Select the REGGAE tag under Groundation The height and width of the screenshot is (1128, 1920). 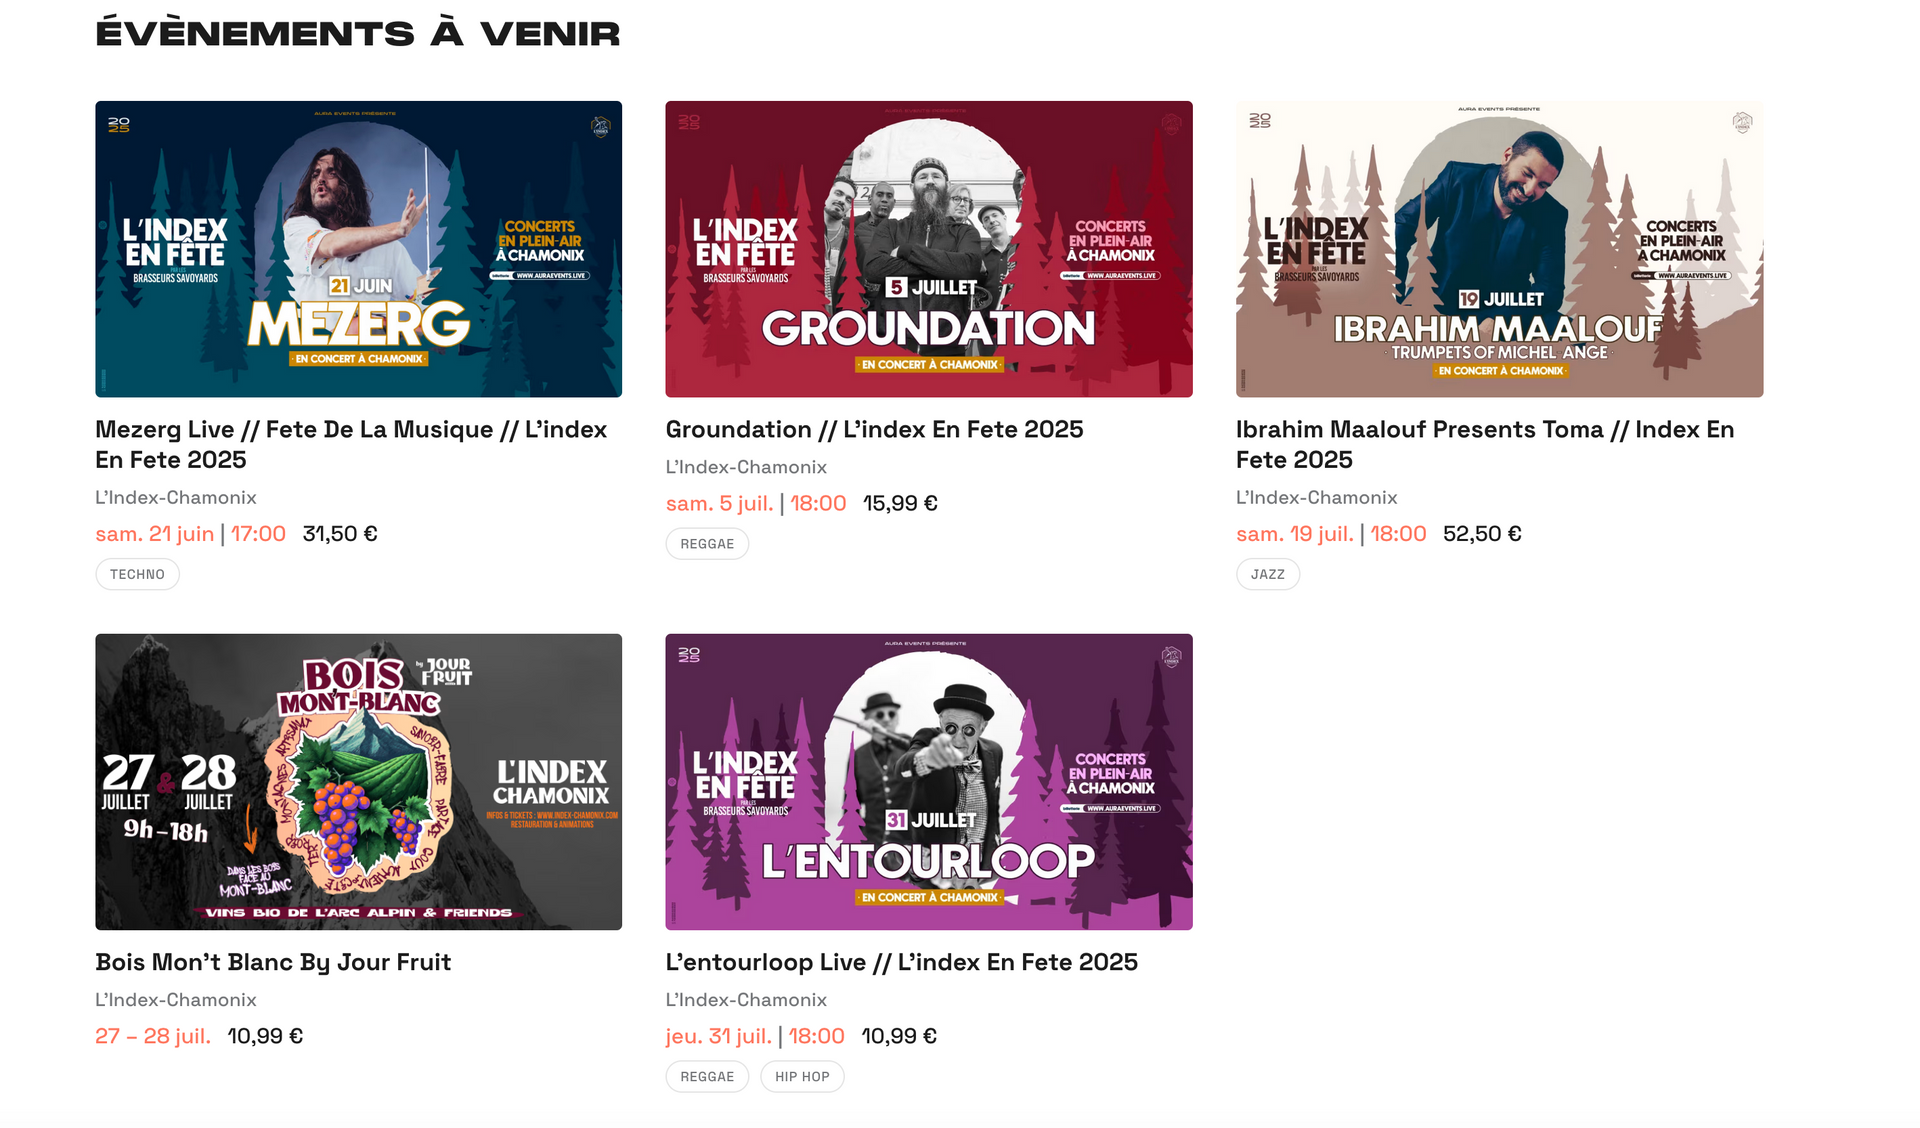[707, 544]
